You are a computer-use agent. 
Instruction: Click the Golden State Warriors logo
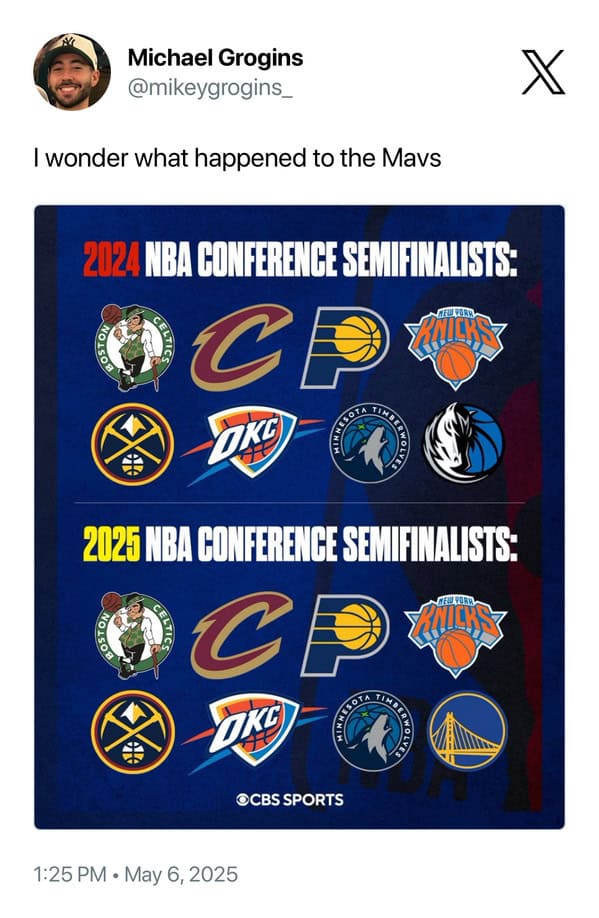point(467,731)
